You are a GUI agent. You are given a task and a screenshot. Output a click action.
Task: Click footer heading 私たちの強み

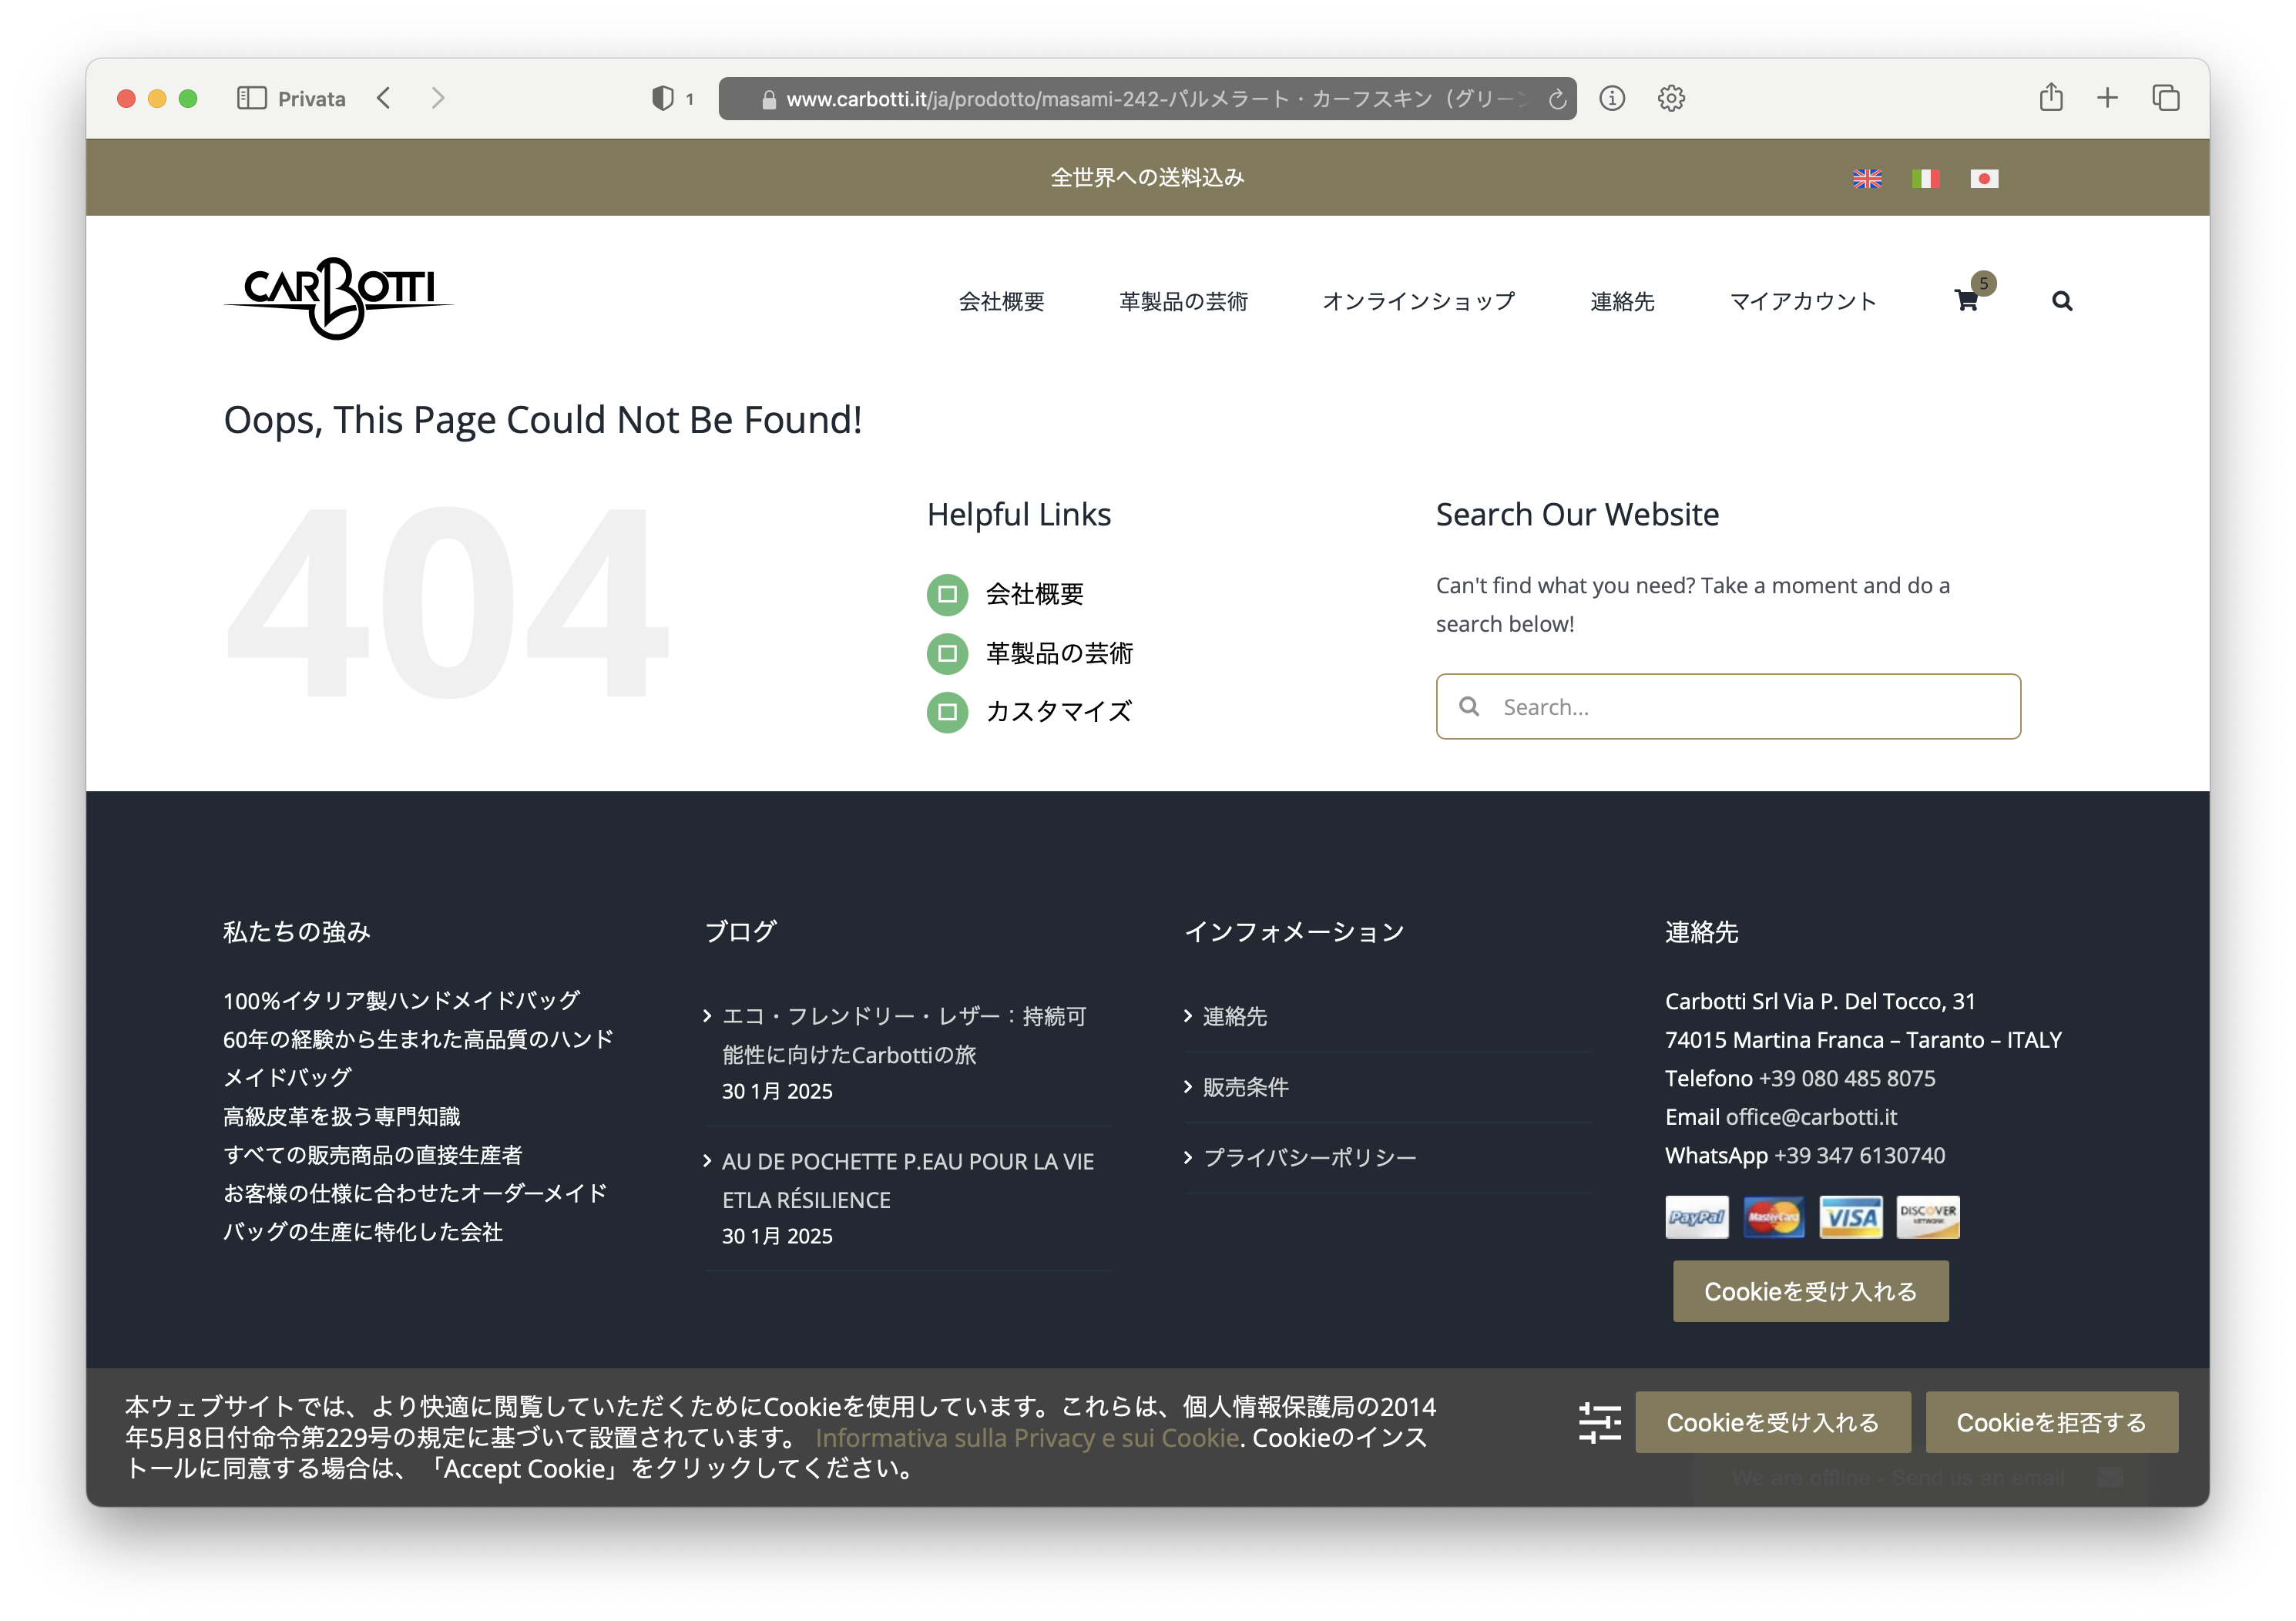point(296,932)
